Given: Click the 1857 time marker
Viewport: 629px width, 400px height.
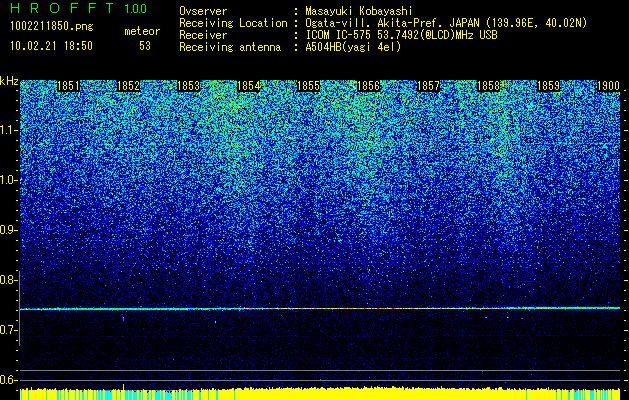Looking at the screenshot, I should coord(428,86).
